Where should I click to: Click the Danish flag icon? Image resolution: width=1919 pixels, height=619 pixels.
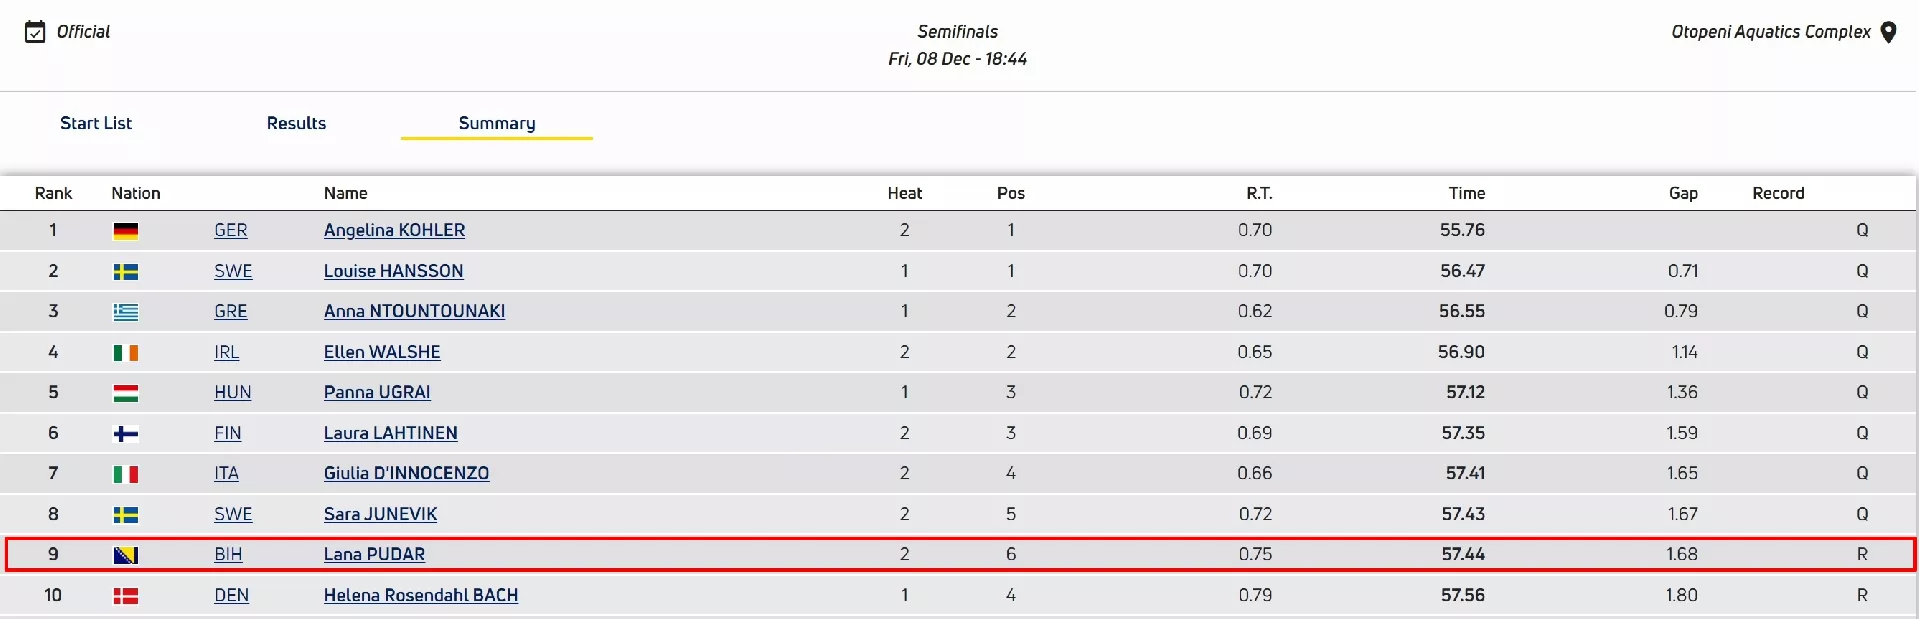[x=126, y=596]
